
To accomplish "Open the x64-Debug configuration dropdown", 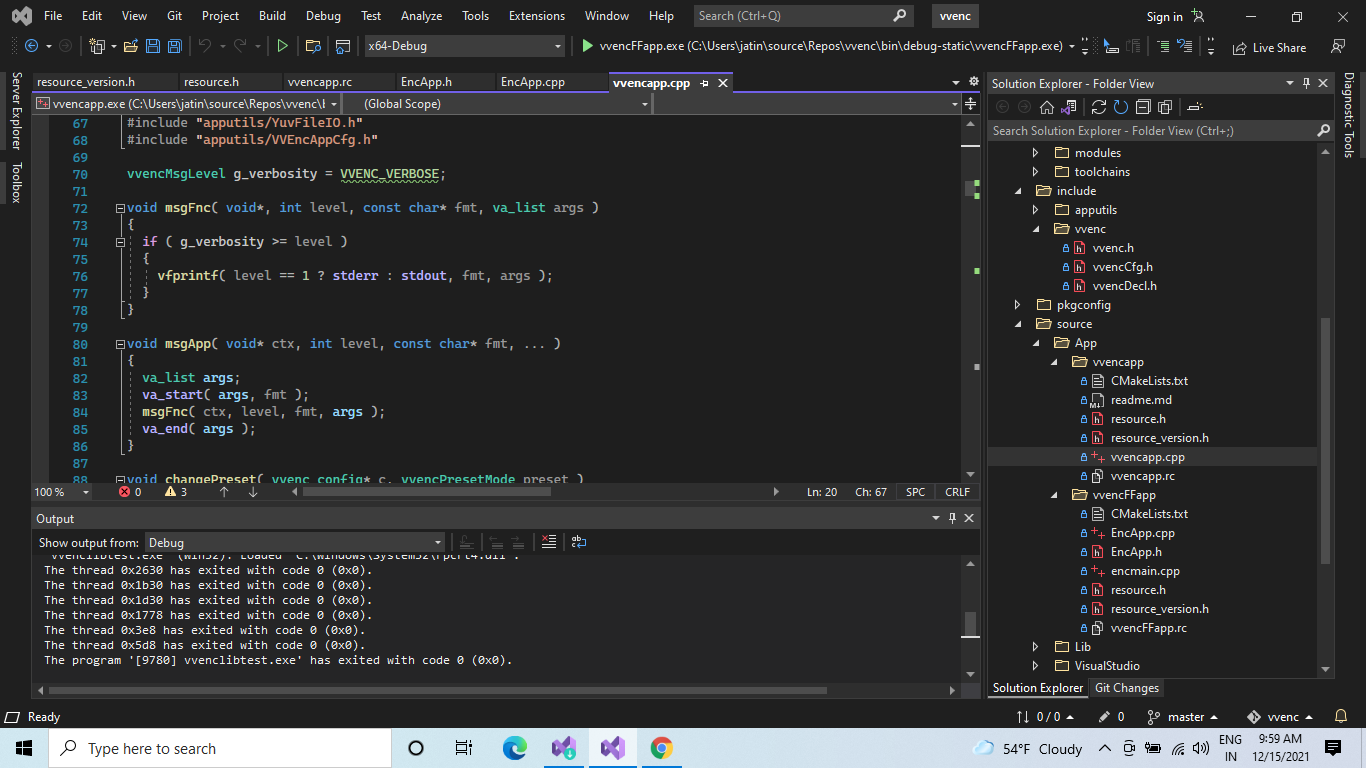I will [465, 45].
